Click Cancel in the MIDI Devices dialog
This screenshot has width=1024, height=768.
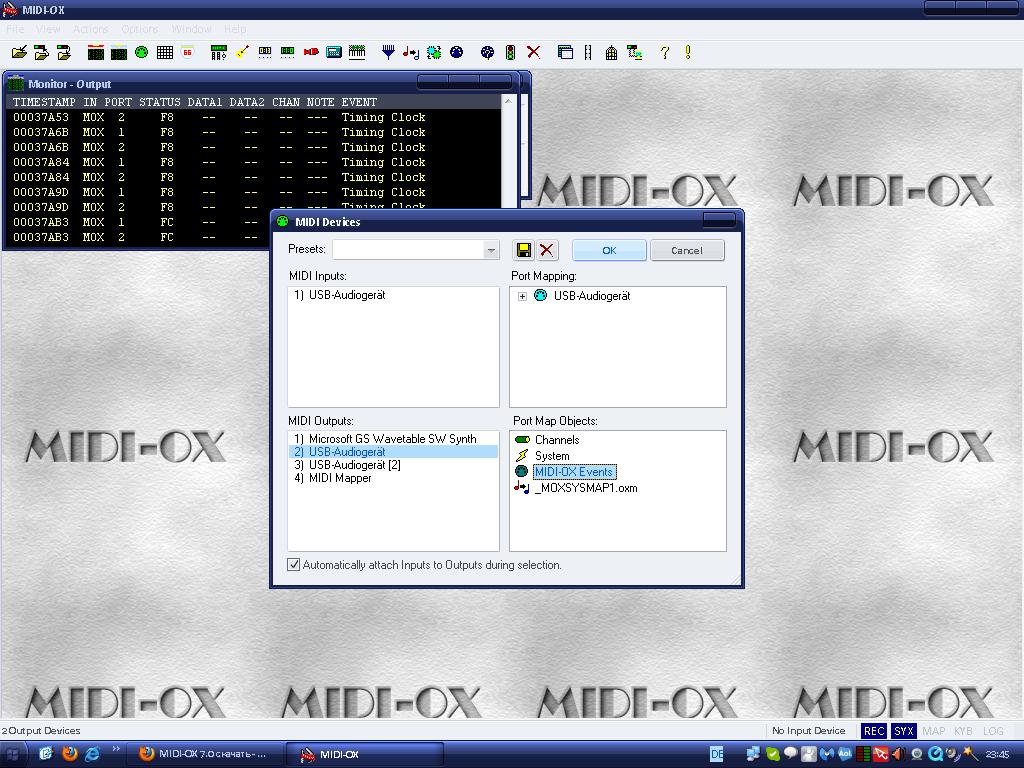click(687, 250)
